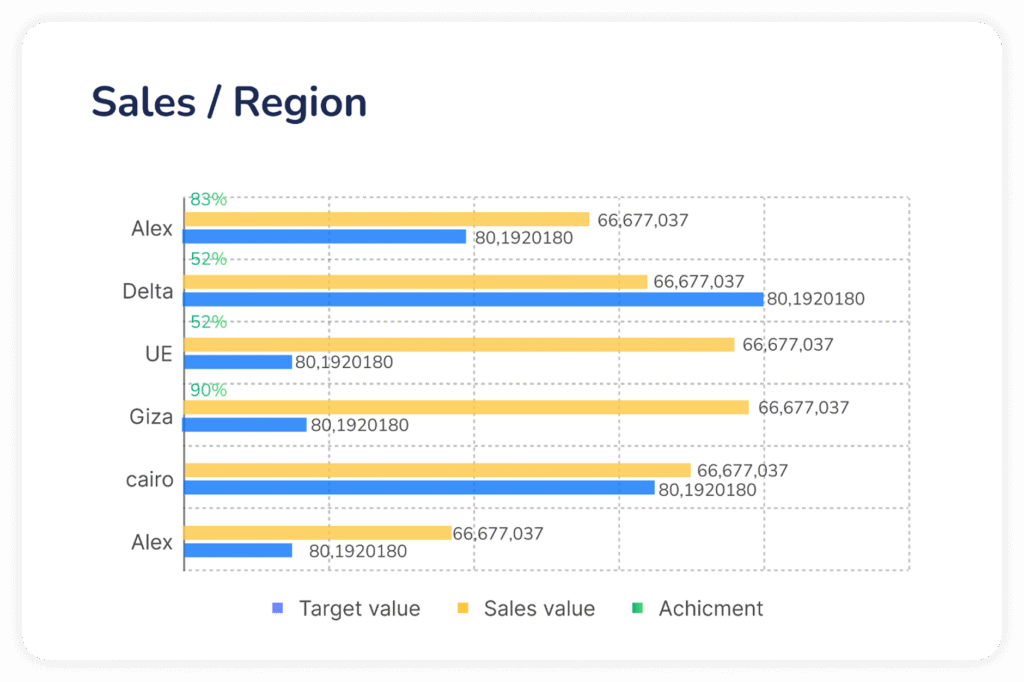Toggle the Target value legend label

pos(359,609)
